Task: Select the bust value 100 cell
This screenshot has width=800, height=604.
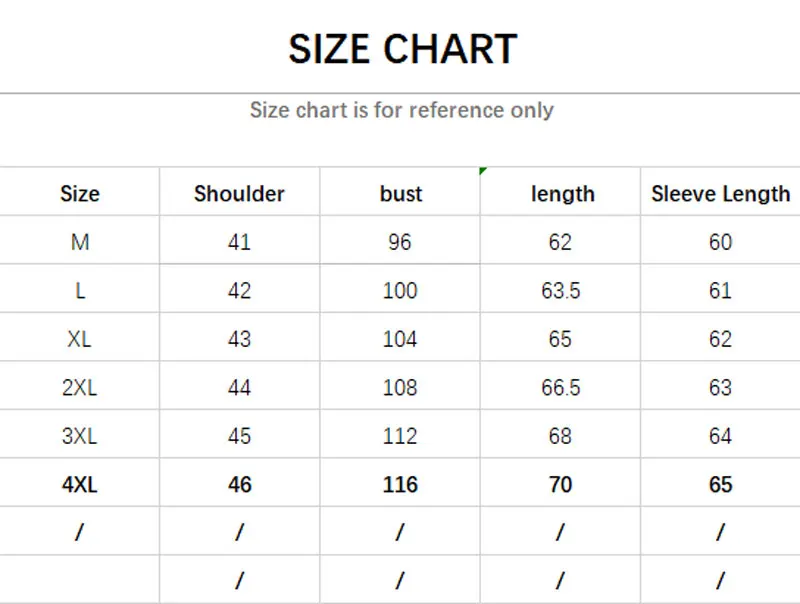Action: 400,291
